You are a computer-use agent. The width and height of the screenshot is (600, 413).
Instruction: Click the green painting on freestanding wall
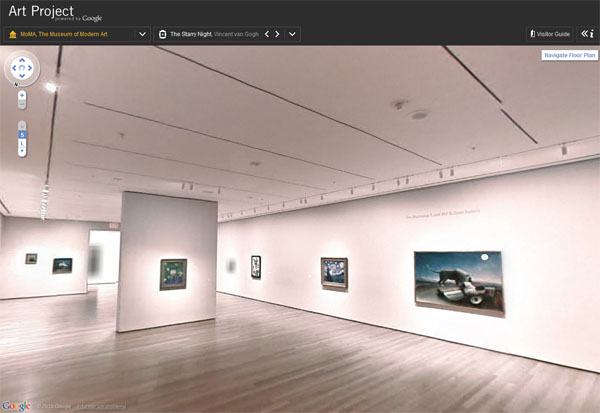tap(173, 274)
